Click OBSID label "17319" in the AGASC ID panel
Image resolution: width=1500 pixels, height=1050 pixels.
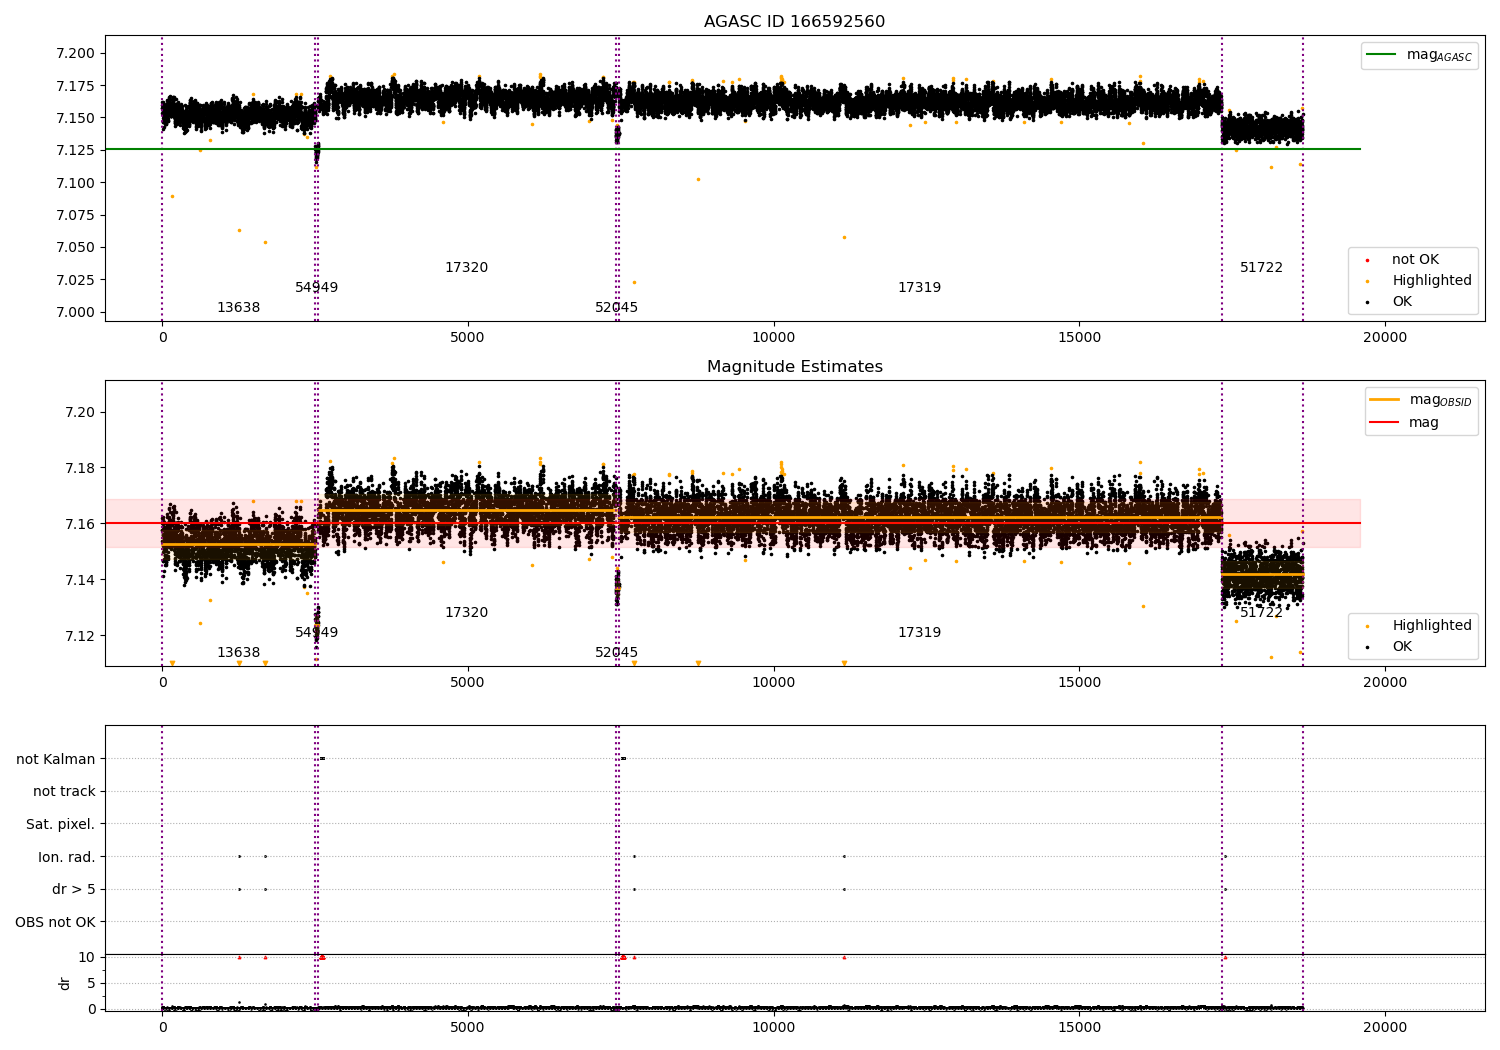coord(919,288)
